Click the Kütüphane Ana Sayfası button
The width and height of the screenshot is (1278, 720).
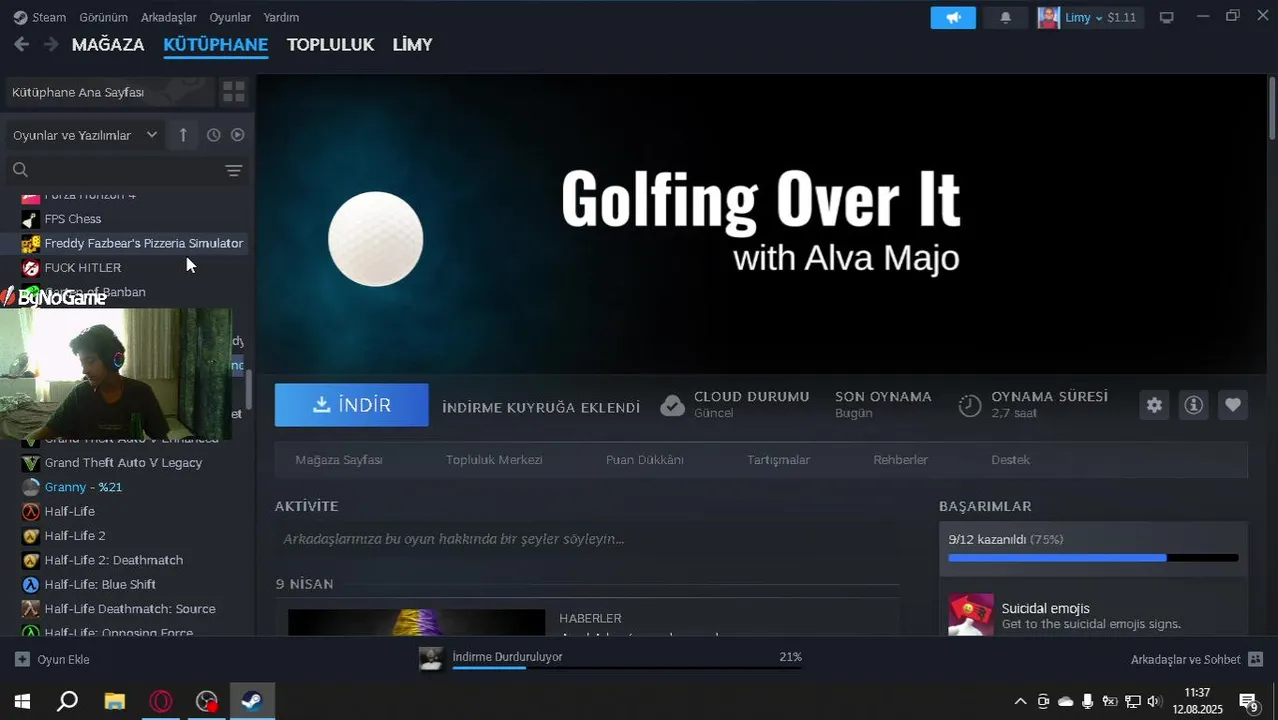click(109, 92)
